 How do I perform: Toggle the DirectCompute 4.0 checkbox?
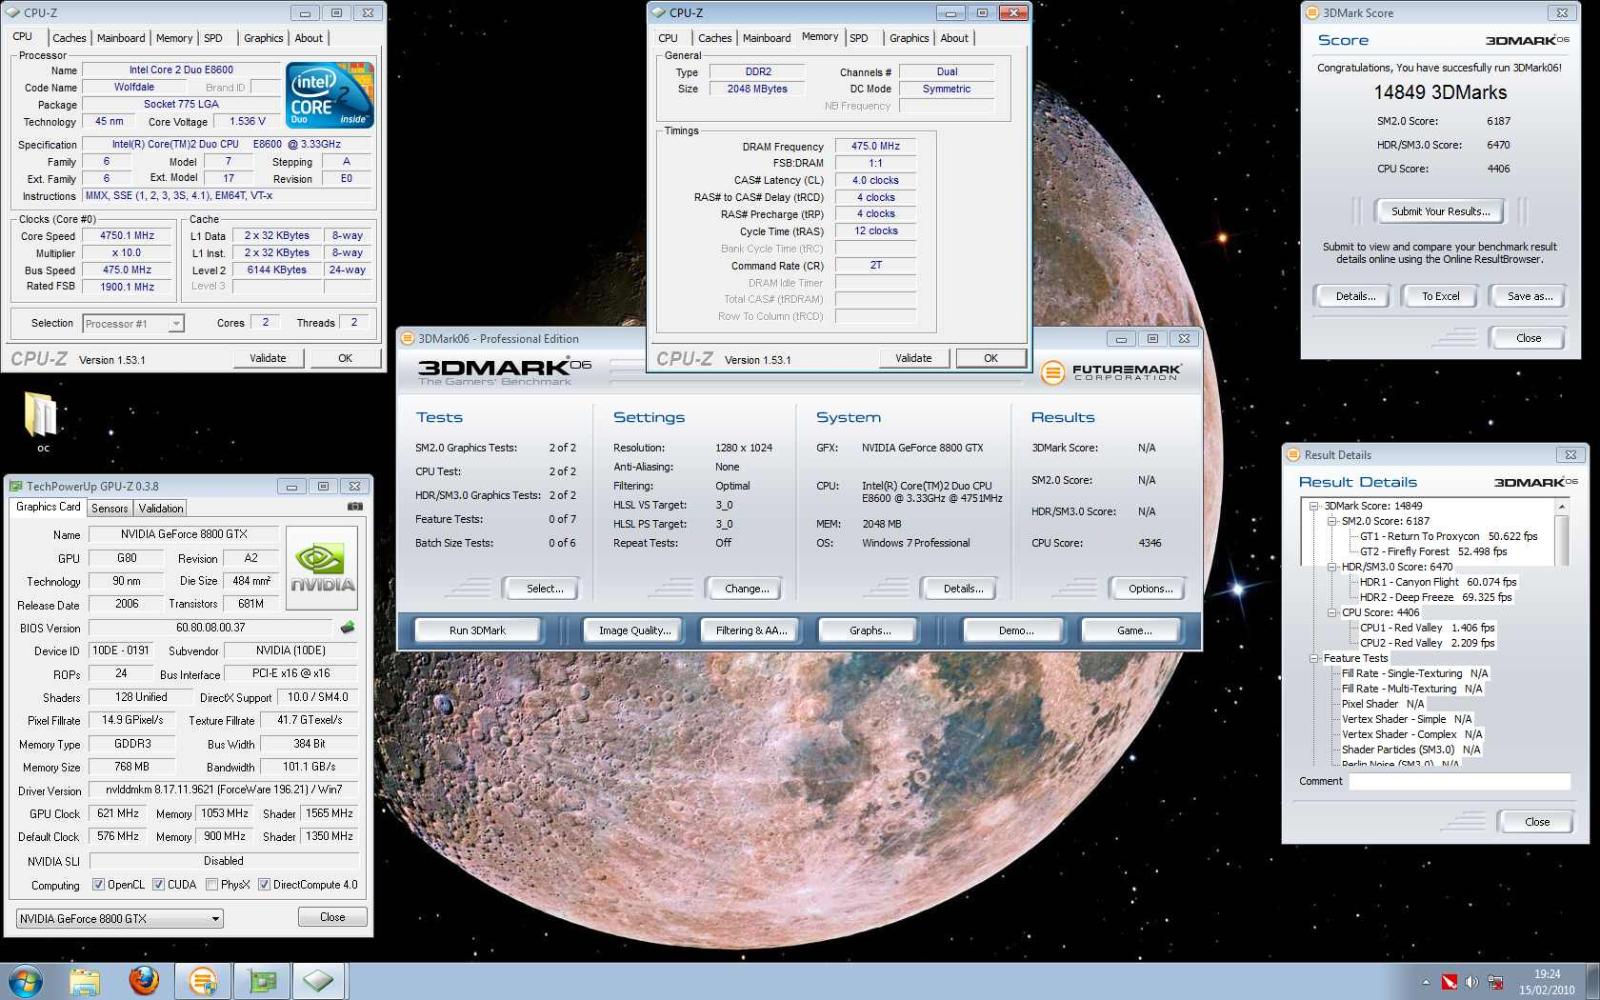point(264,884)
